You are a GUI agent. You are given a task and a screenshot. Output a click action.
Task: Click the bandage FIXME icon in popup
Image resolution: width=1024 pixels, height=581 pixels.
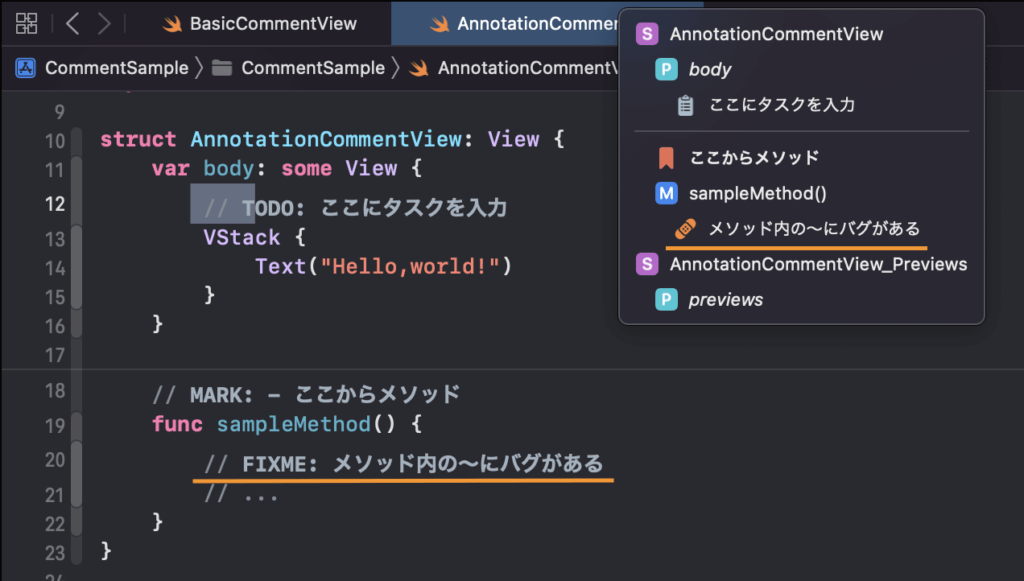coord(685,228)
